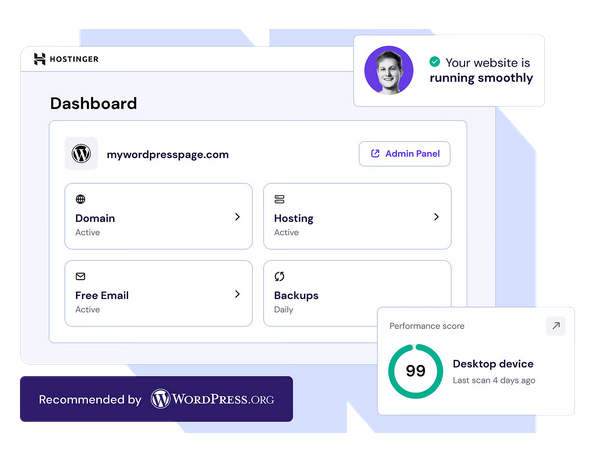Screen dimensions: 593x457
Task: Open the Domain card
Action: tap(158, 216)
